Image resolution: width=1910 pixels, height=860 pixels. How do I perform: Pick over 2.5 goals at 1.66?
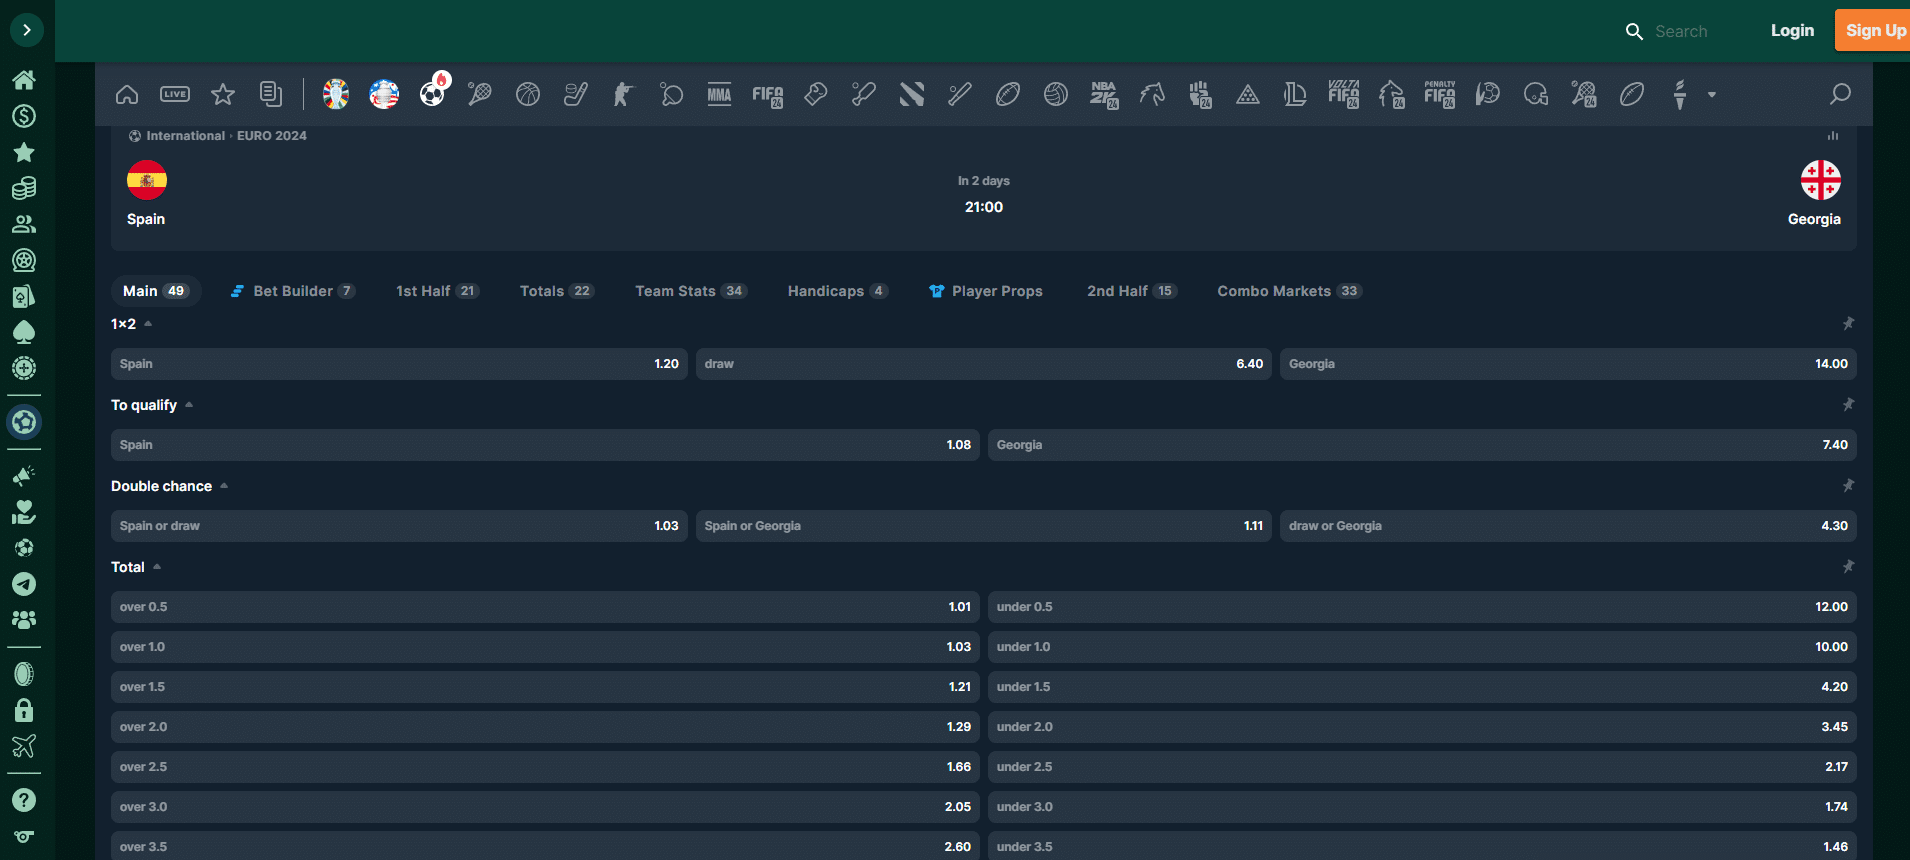pos(545,767)
